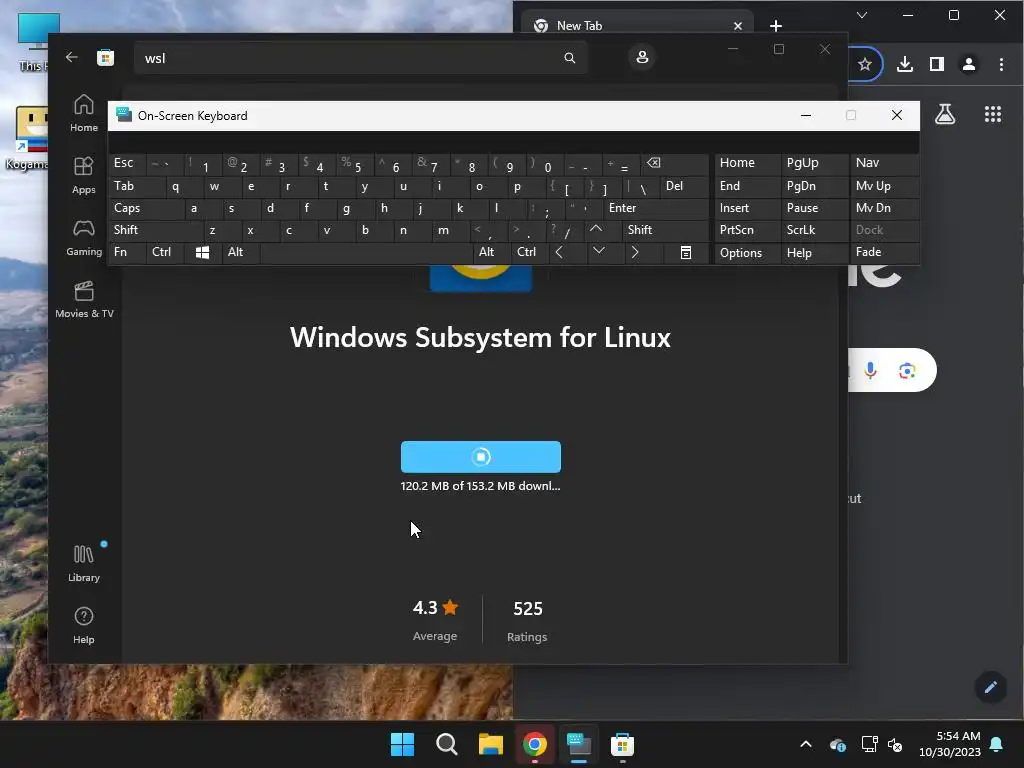Open Options on On-Screen Keyboard

(x=746, y=253)
